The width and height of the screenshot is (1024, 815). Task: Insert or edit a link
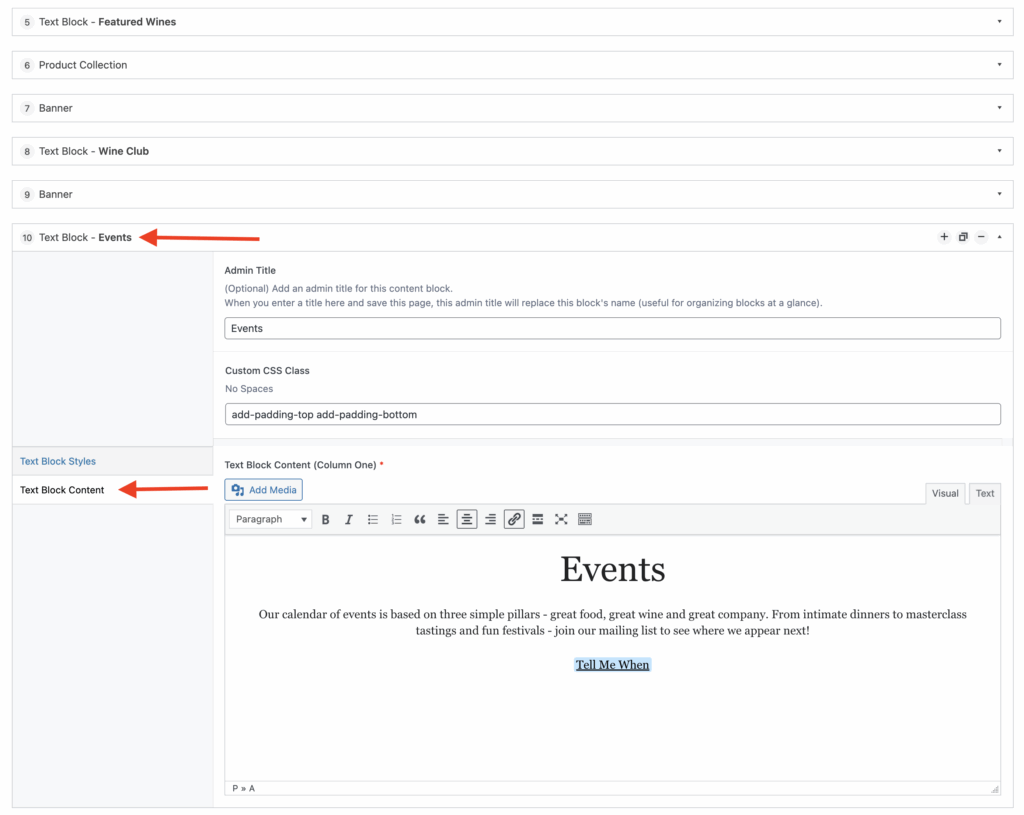point(513,518)
